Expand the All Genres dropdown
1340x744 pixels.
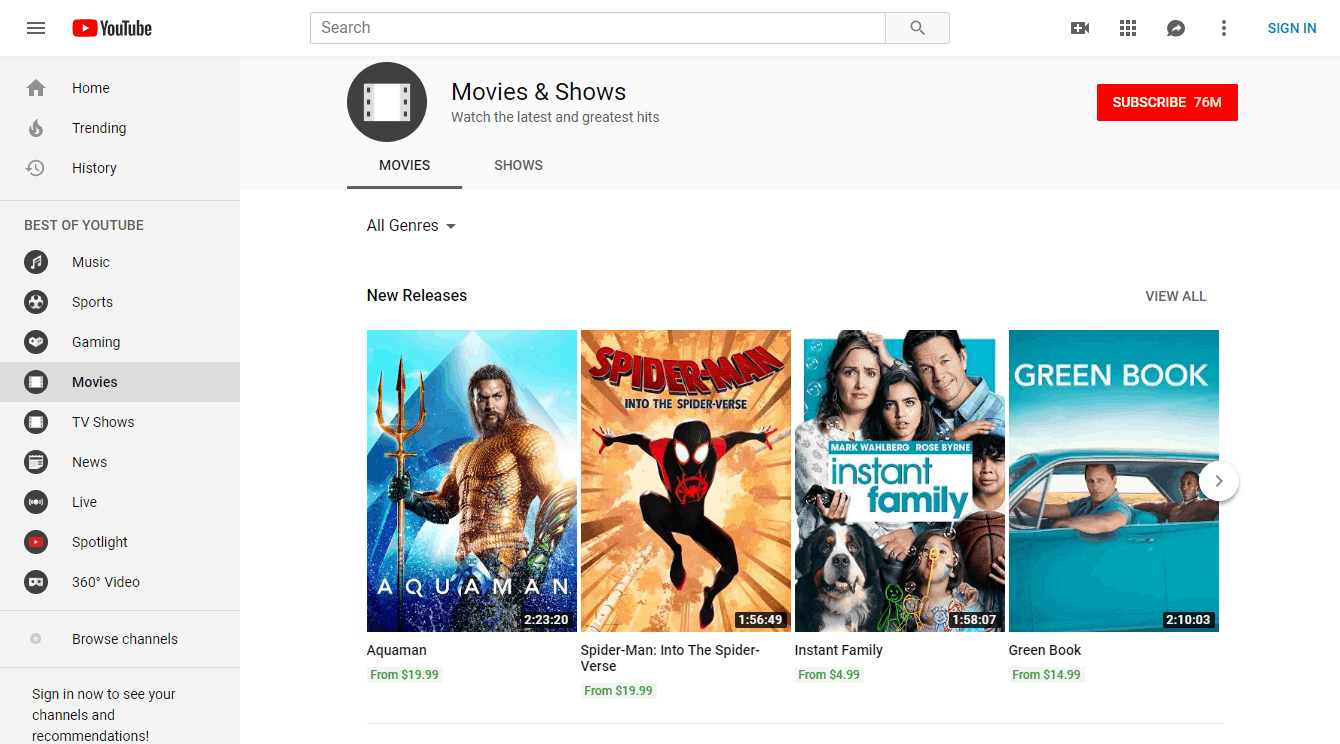pyautogui.click(x=411, y=226)
